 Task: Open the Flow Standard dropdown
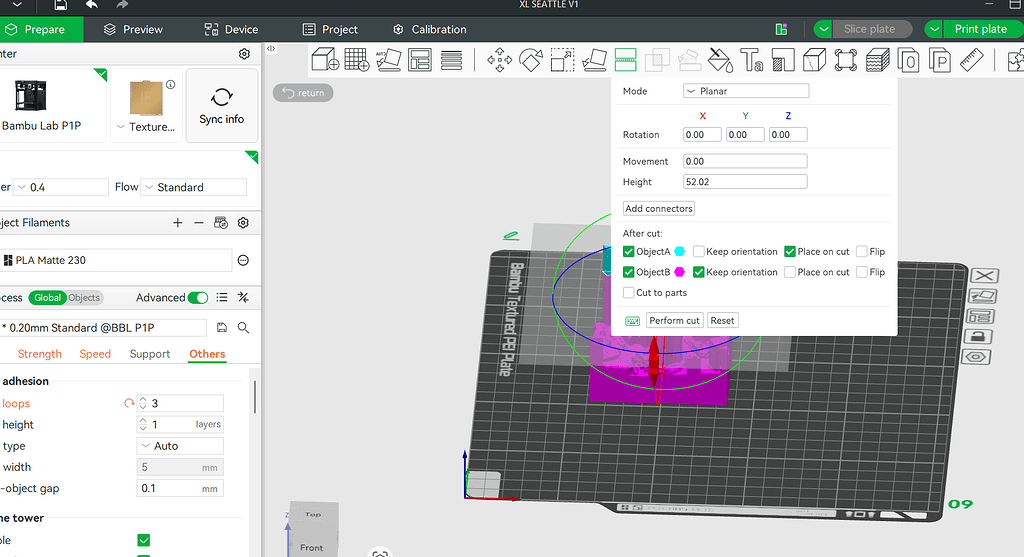coord(193,187)
